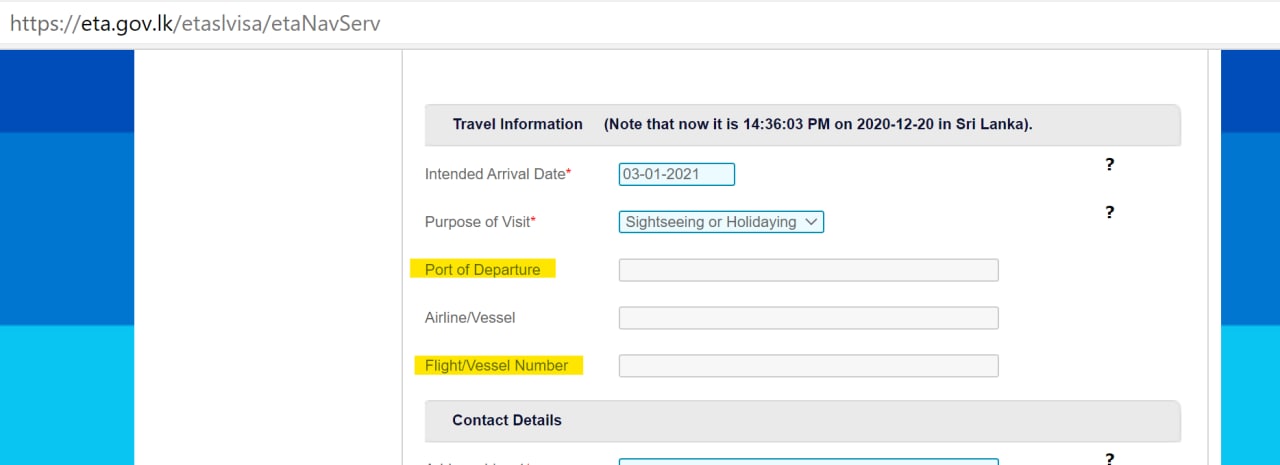This screenshot has height=465, width=1280.
Task: Click the highlighted Port of Departure label
Action: click(x=483, y=270)
